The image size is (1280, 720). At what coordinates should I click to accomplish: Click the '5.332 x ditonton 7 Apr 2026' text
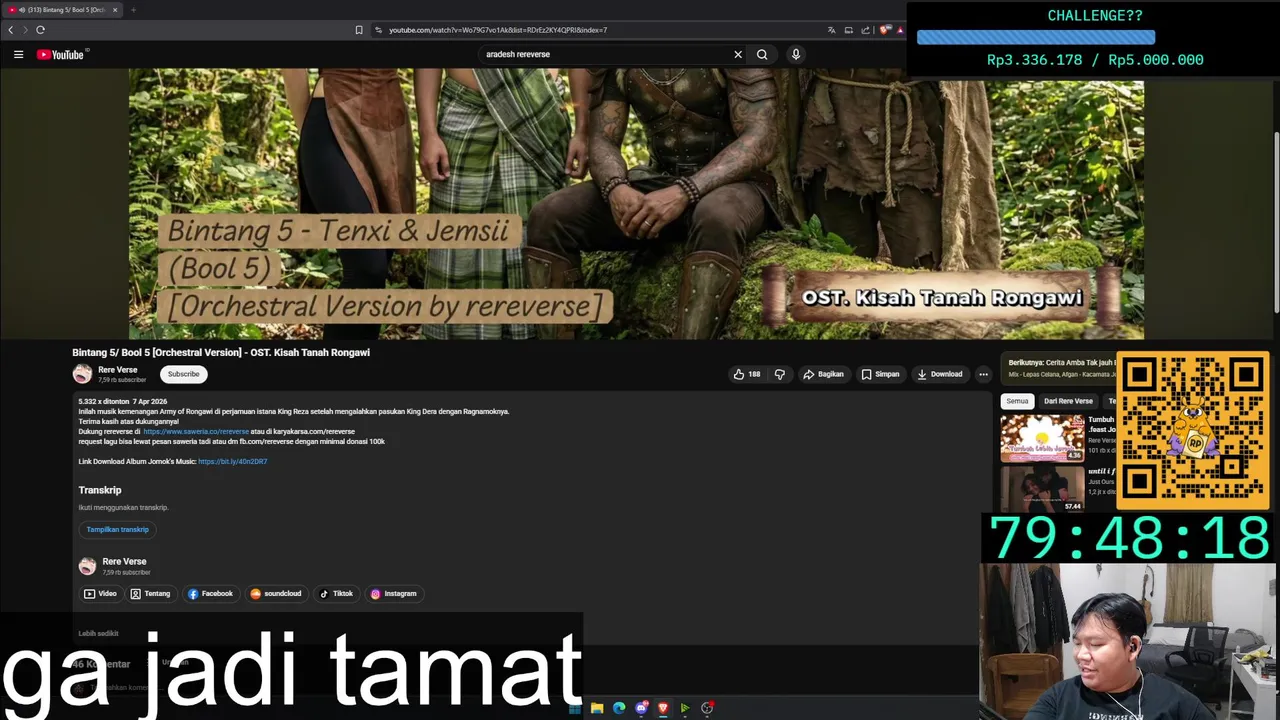point(123,401)
